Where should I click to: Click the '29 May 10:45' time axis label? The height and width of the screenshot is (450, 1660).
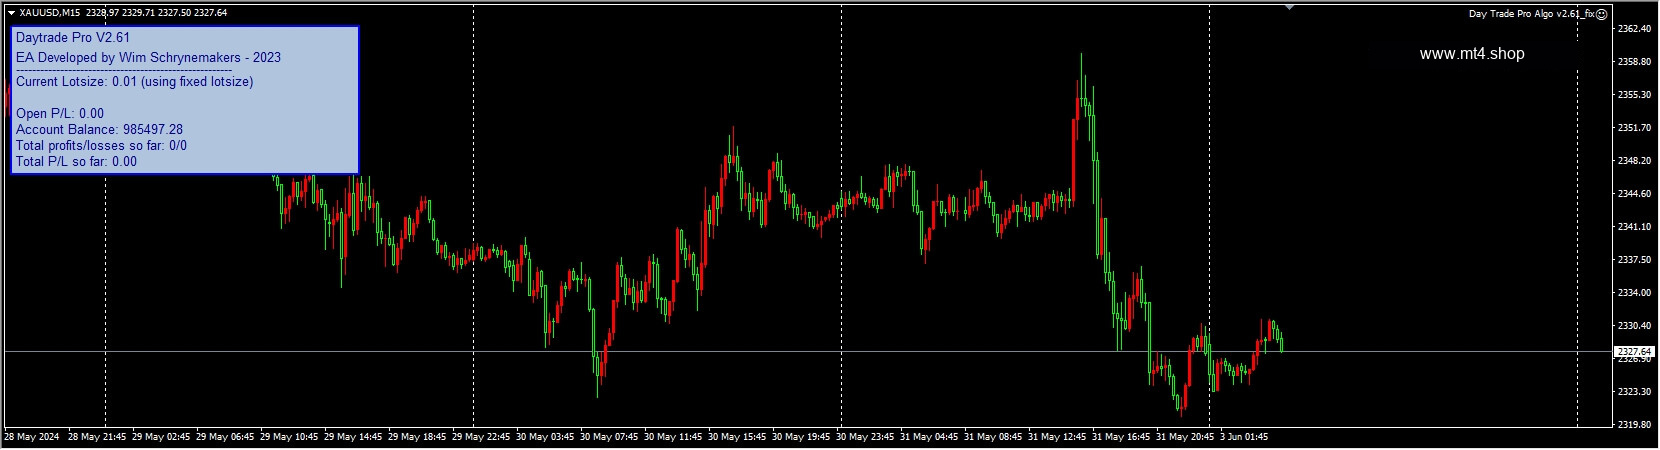pyautogui.click(x=289, y=438)
